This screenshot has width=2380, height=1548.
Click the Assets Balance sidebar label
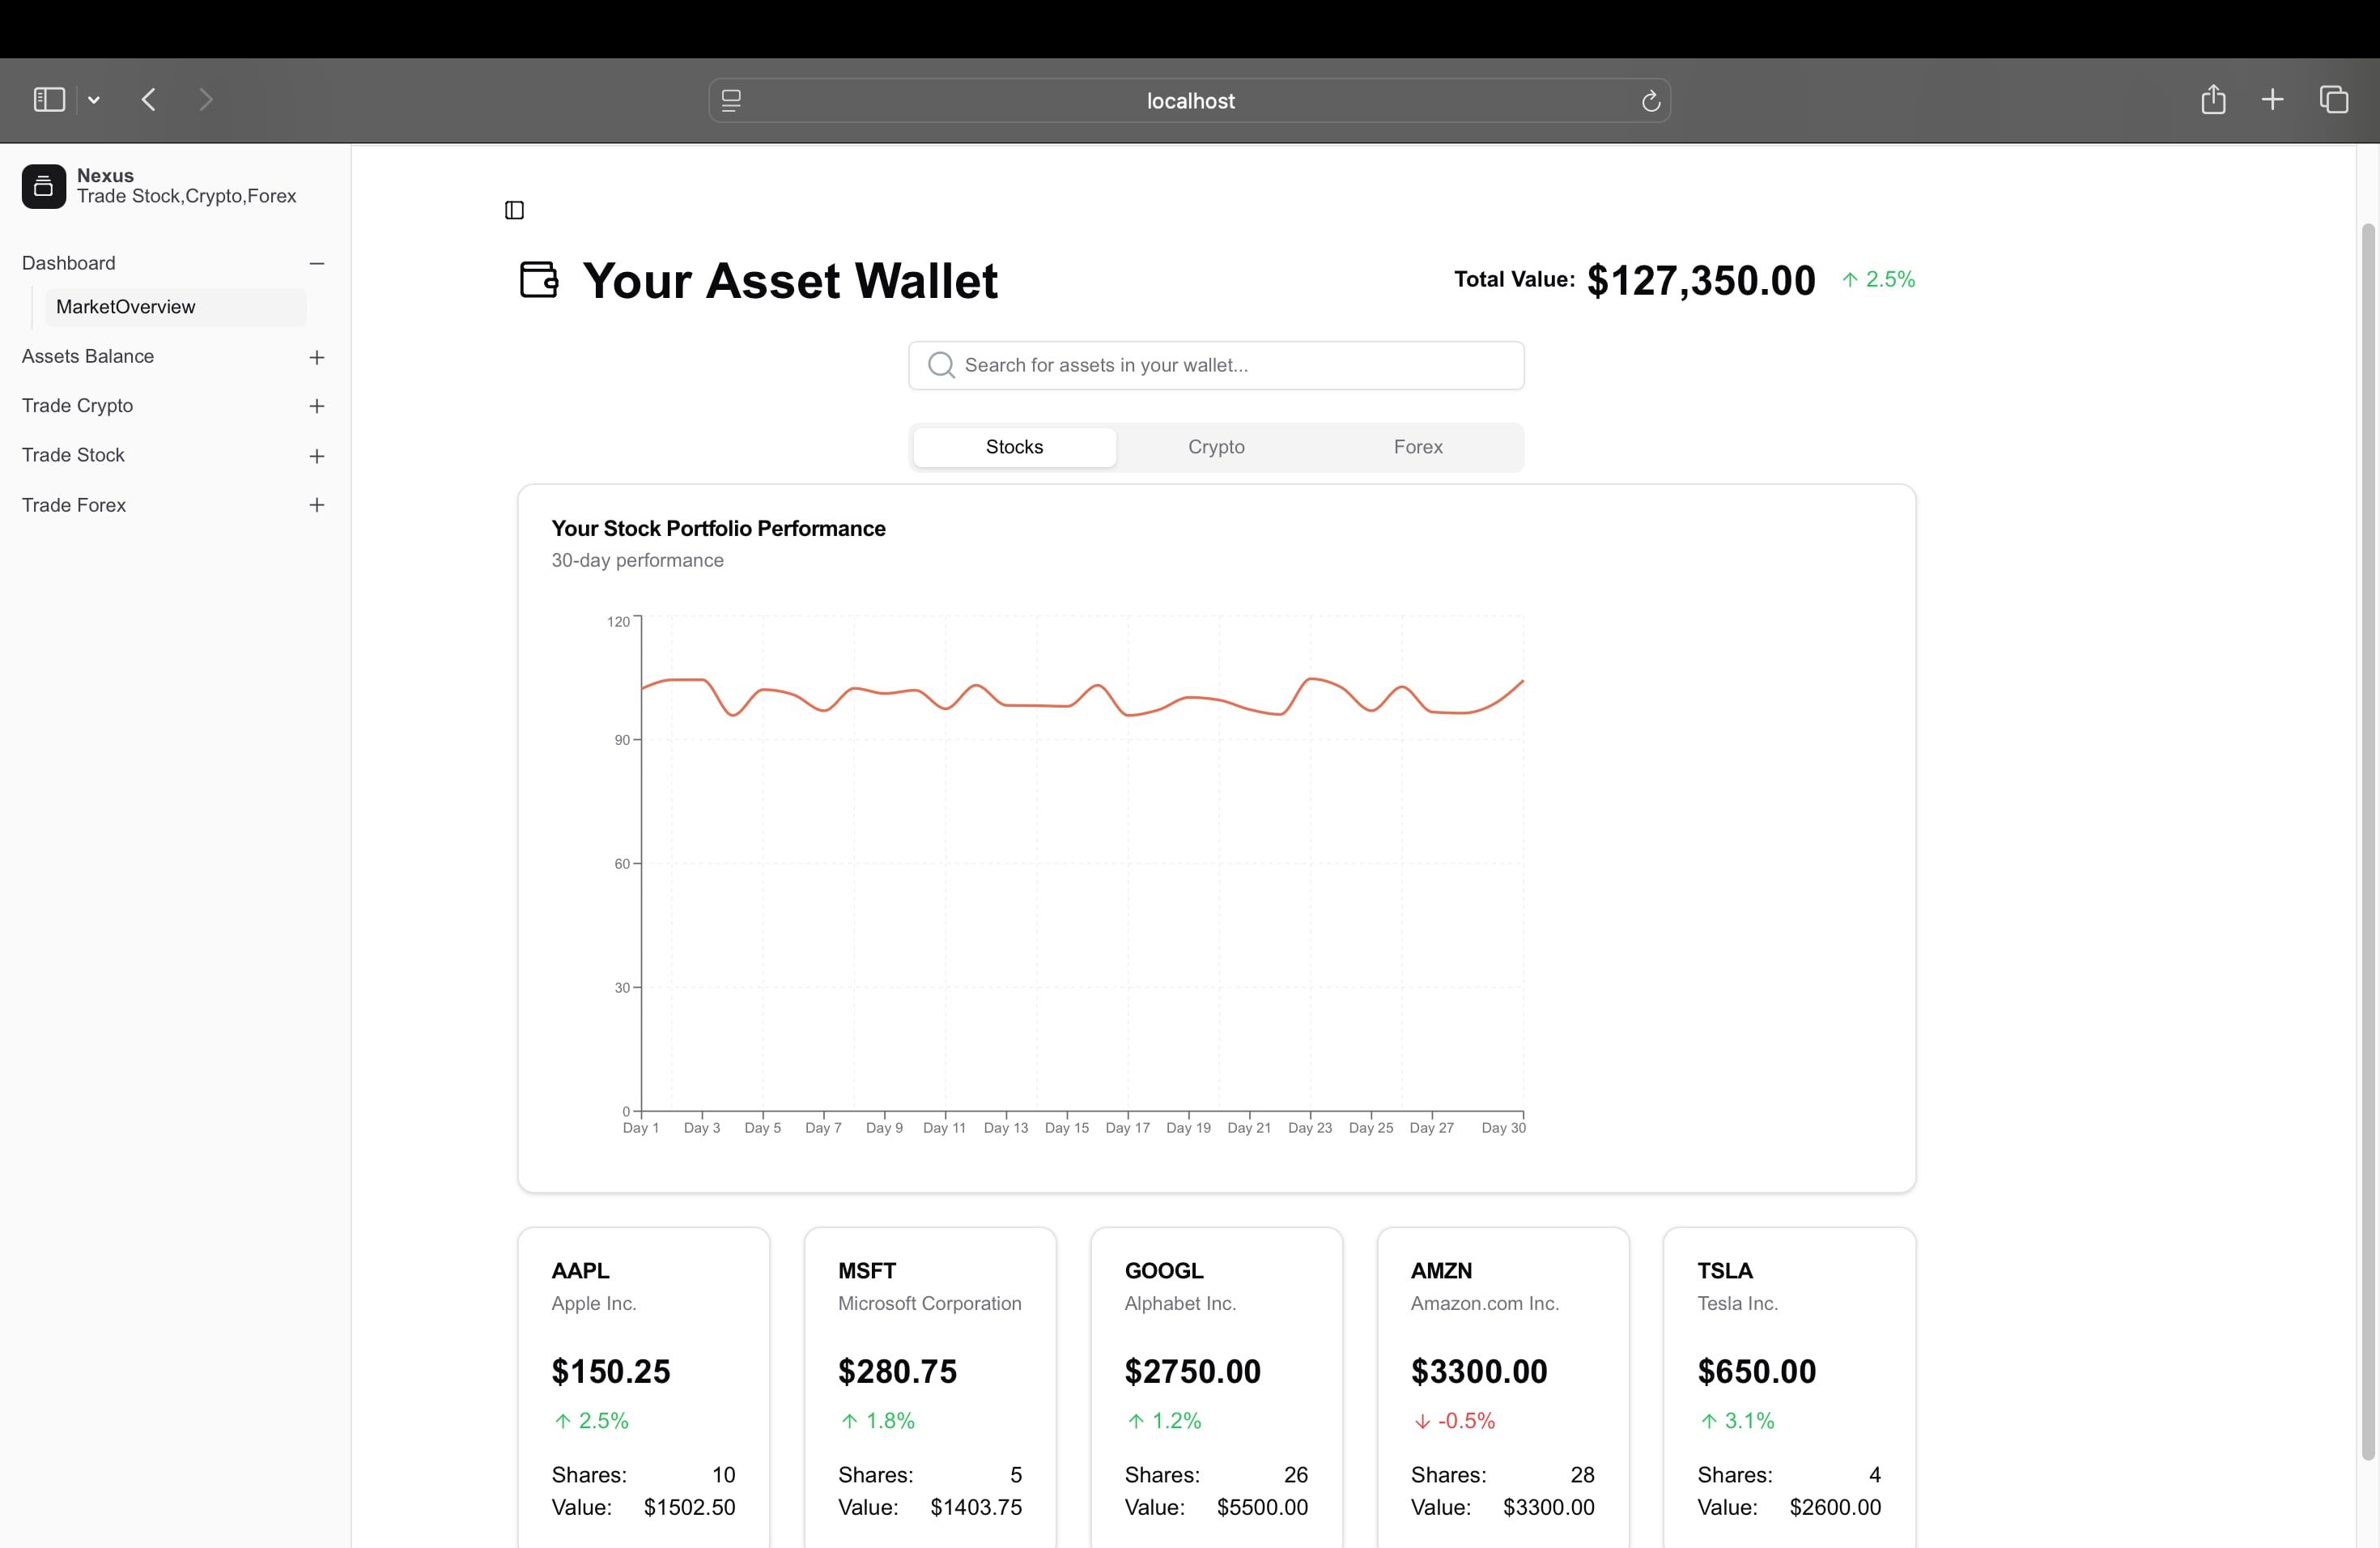(88, 356)
